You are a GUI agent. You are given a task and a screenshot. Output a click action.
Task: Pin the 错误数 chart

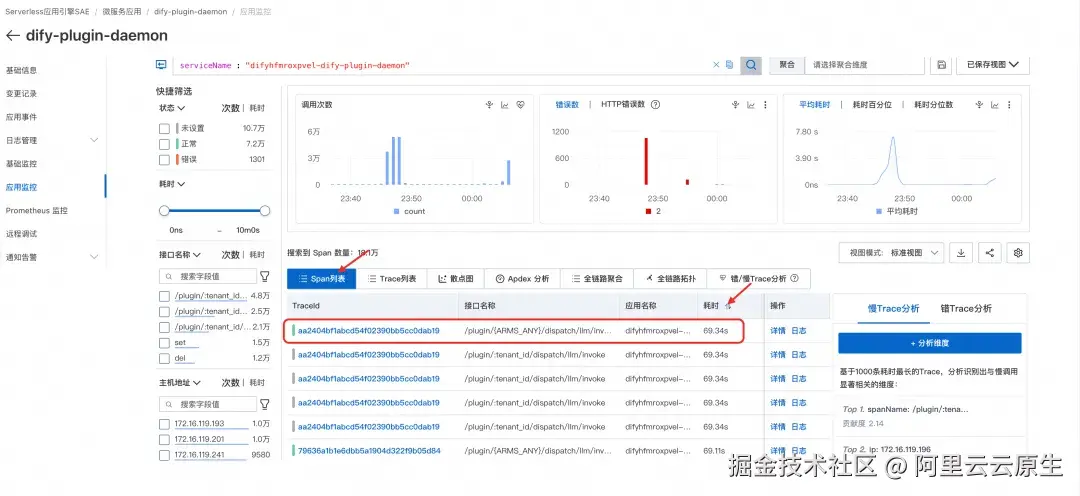pyautogui.click(x=736, y=105)
